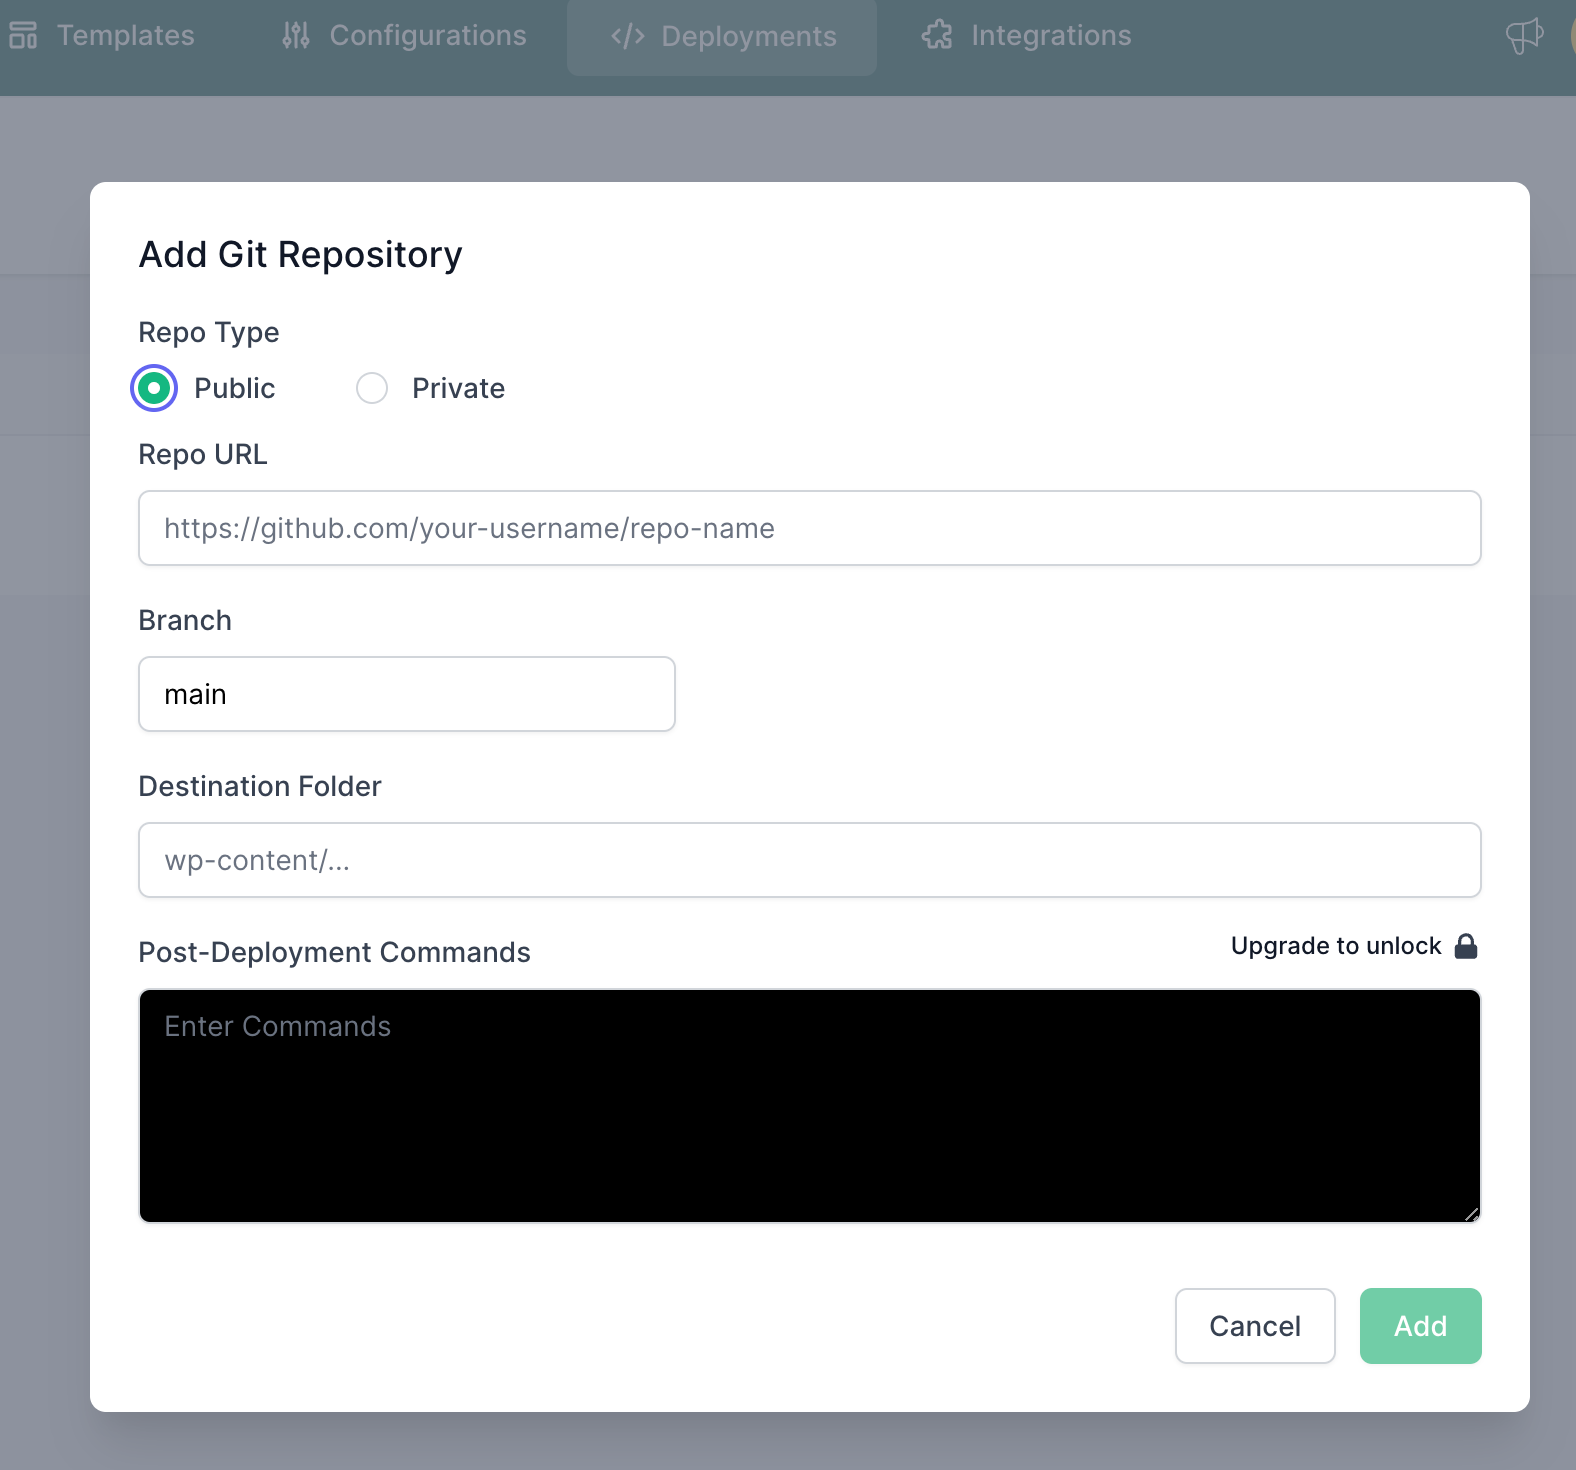Click inside the Post-Deployment Commands text area
The height and width of the screenshot is (1470, 1576).
click(809, 1106)
